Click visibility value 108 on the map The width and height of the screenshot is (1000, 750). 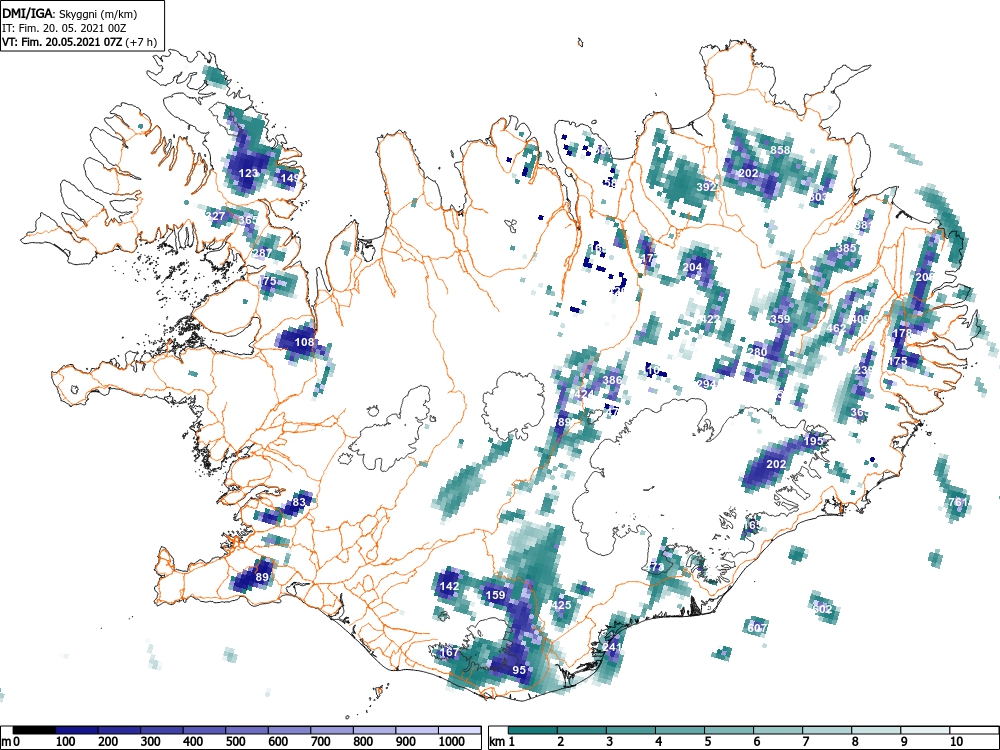coord(304,342)
